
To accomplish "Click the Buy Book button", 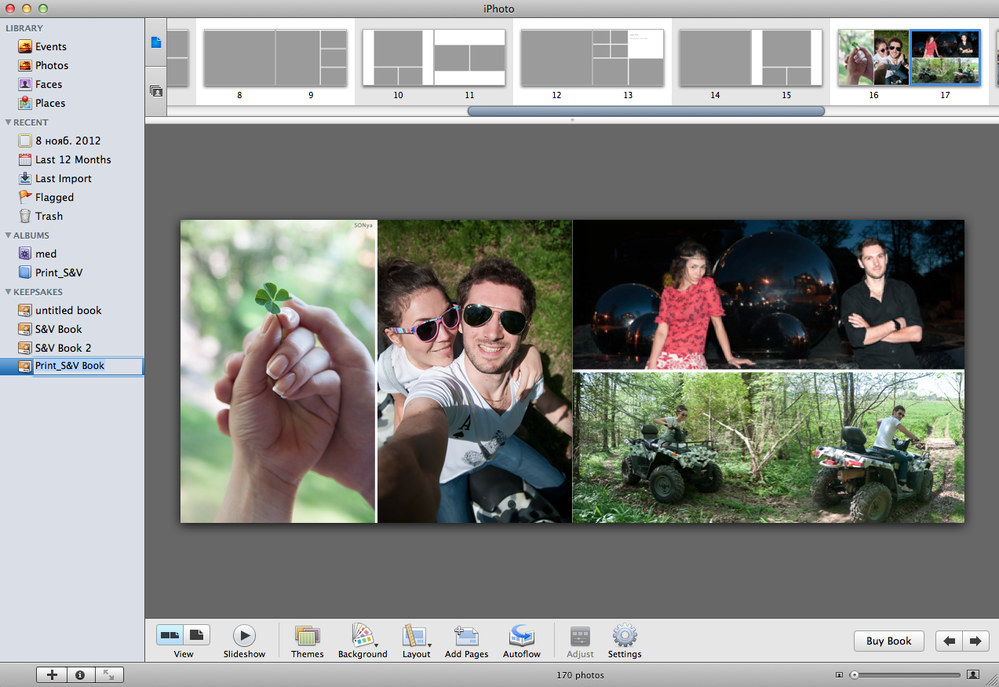I will click(888, 641).
